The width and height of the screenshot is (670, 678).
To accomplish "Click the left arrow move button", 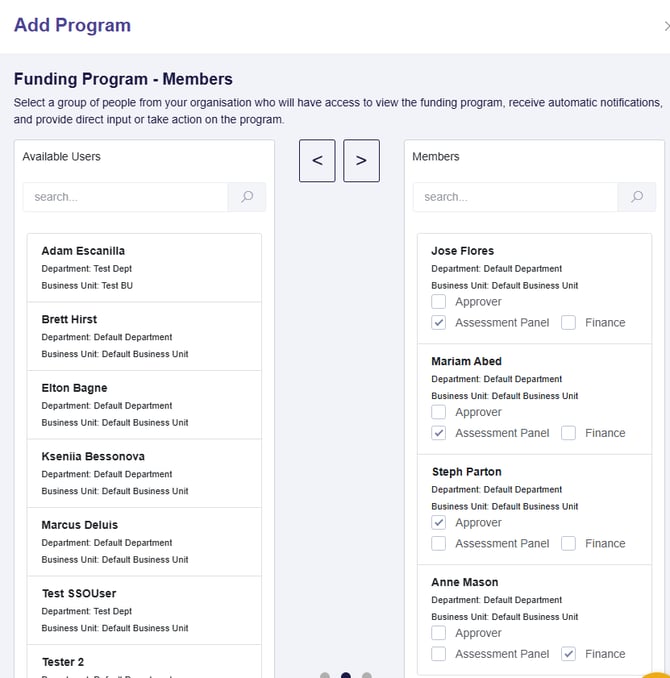I will 317,160.
